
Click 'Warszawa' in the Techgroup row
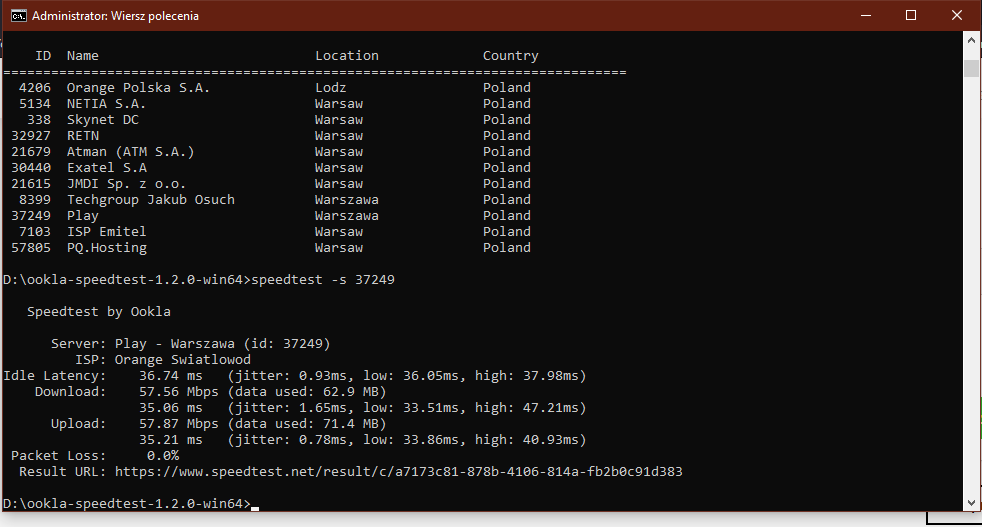click(x=347, y=199)
